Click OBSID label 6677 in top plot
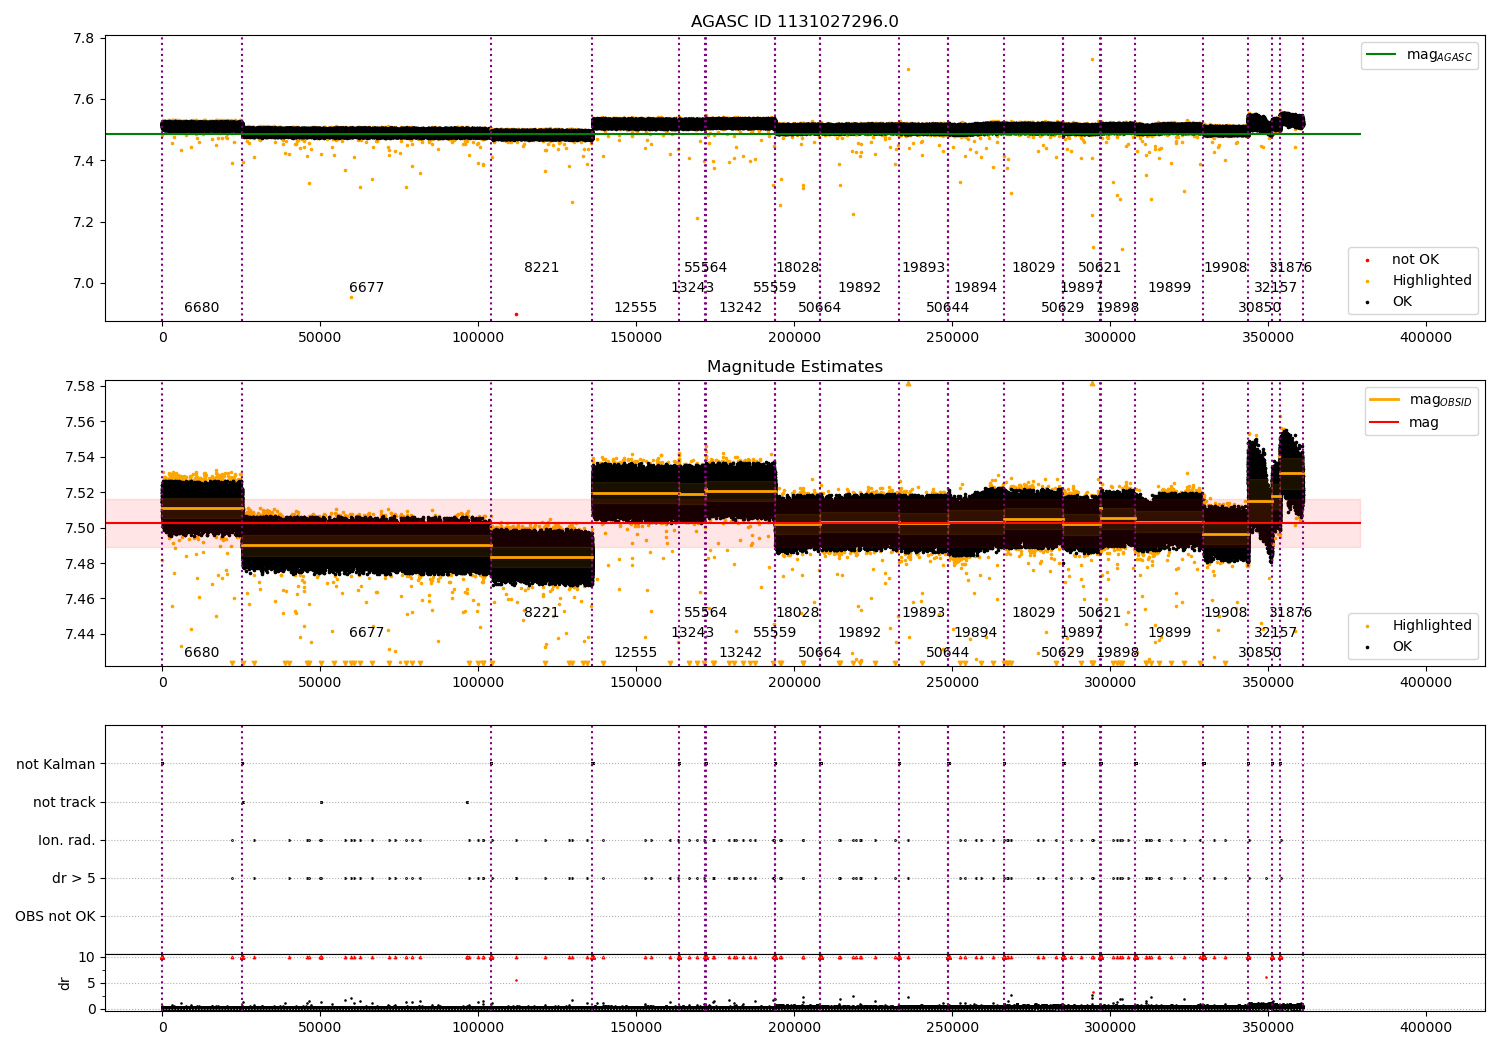This screenshot has height=1050, width=1500. [366, 288]
